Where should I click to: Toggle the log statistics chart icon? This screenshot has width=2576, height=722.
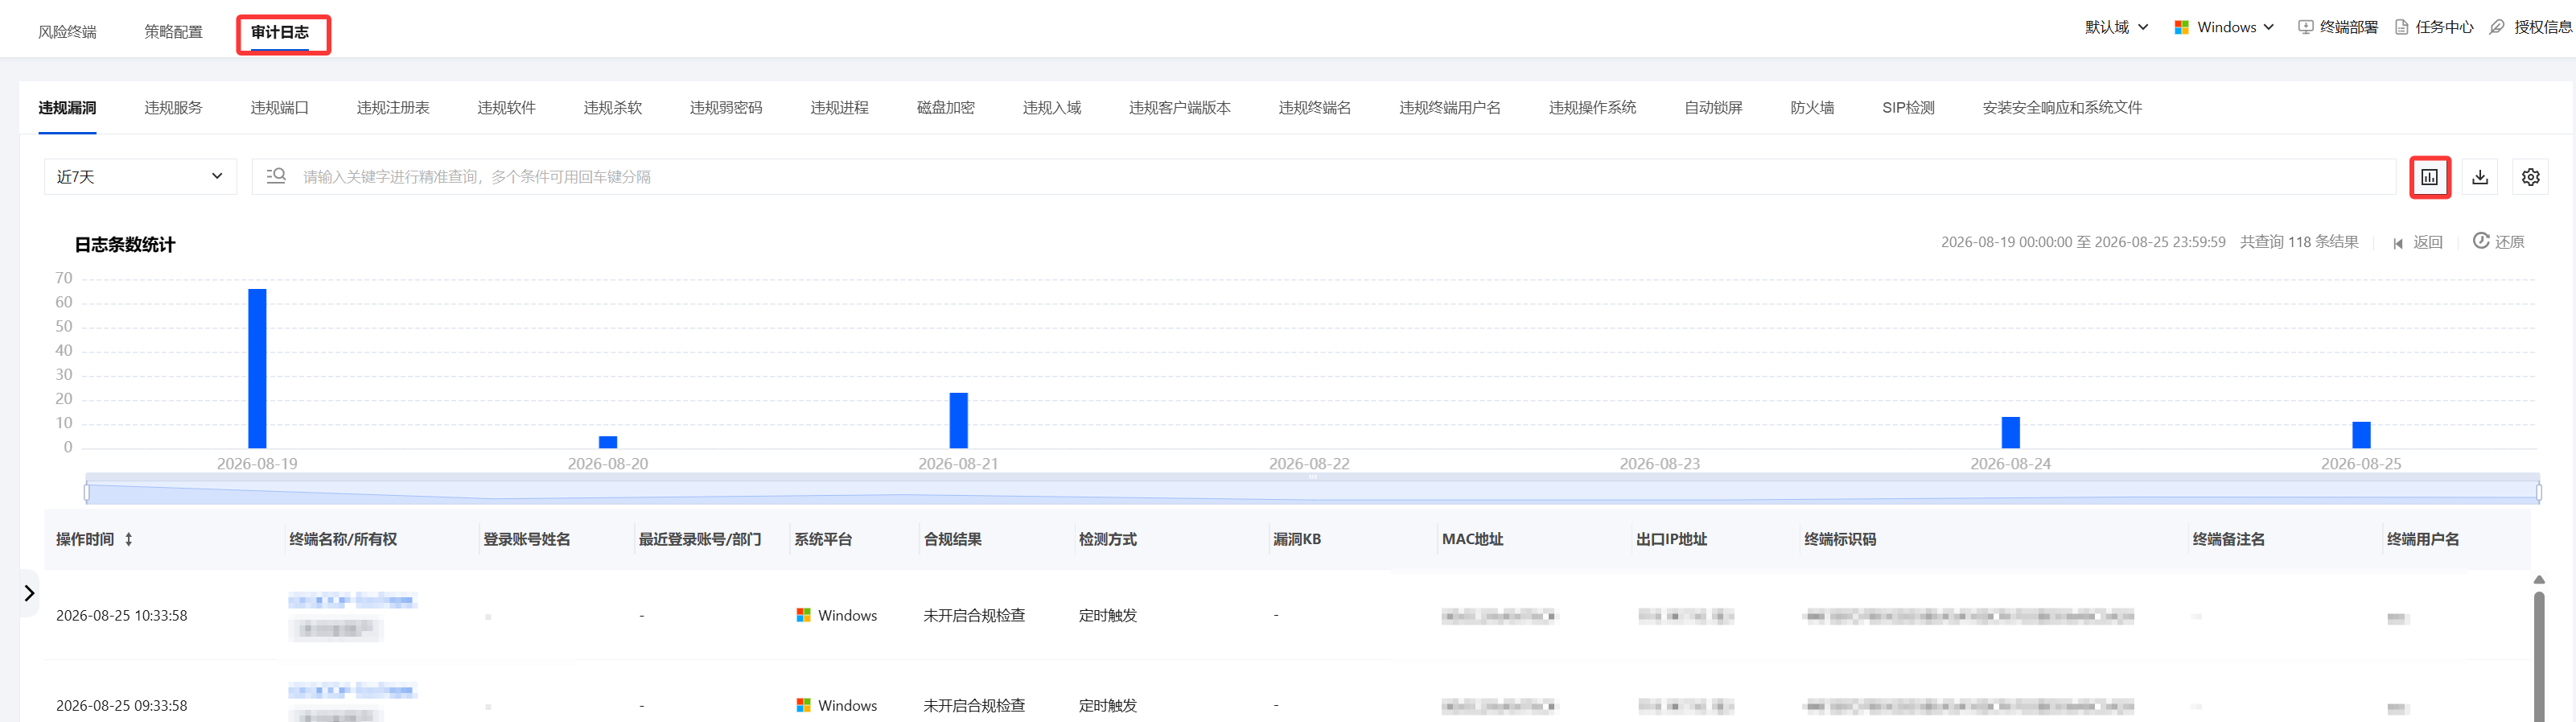(2429, 177)
